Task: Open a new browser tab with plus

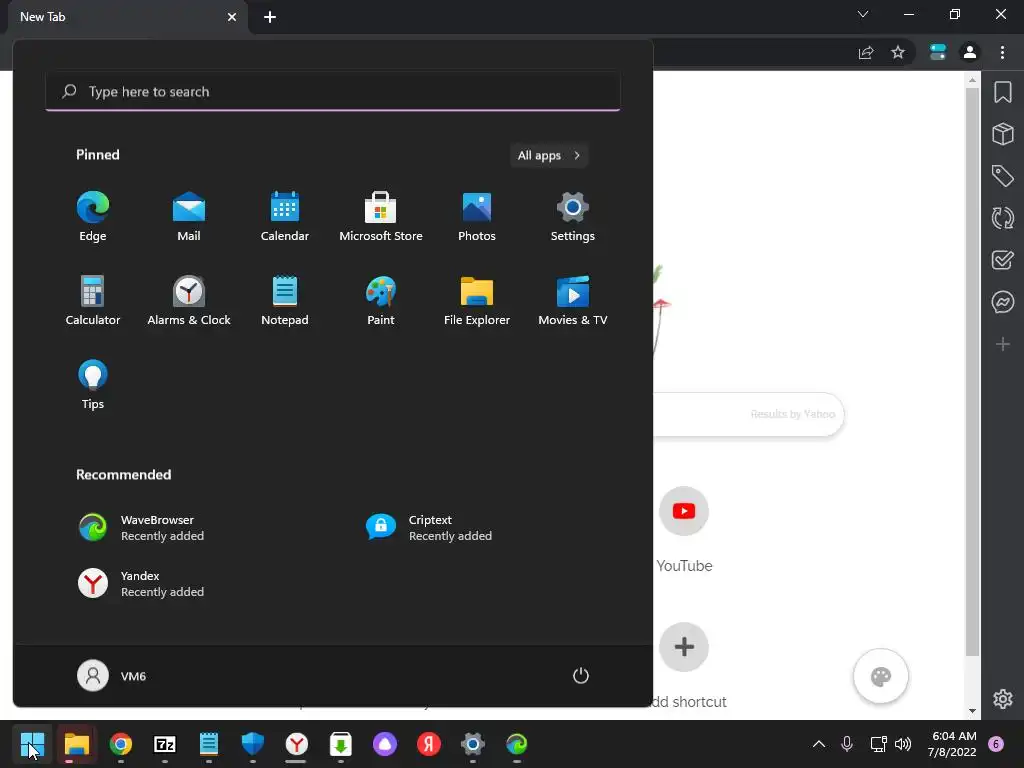Action: tap(270, 17)
